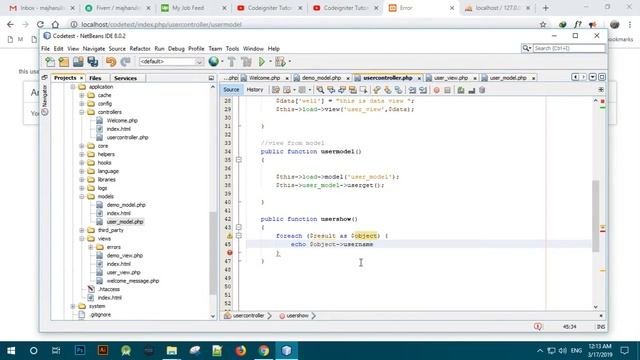Collapse the controllers folder
Screen dimensions: 640x360
click(x=82, y=112)
